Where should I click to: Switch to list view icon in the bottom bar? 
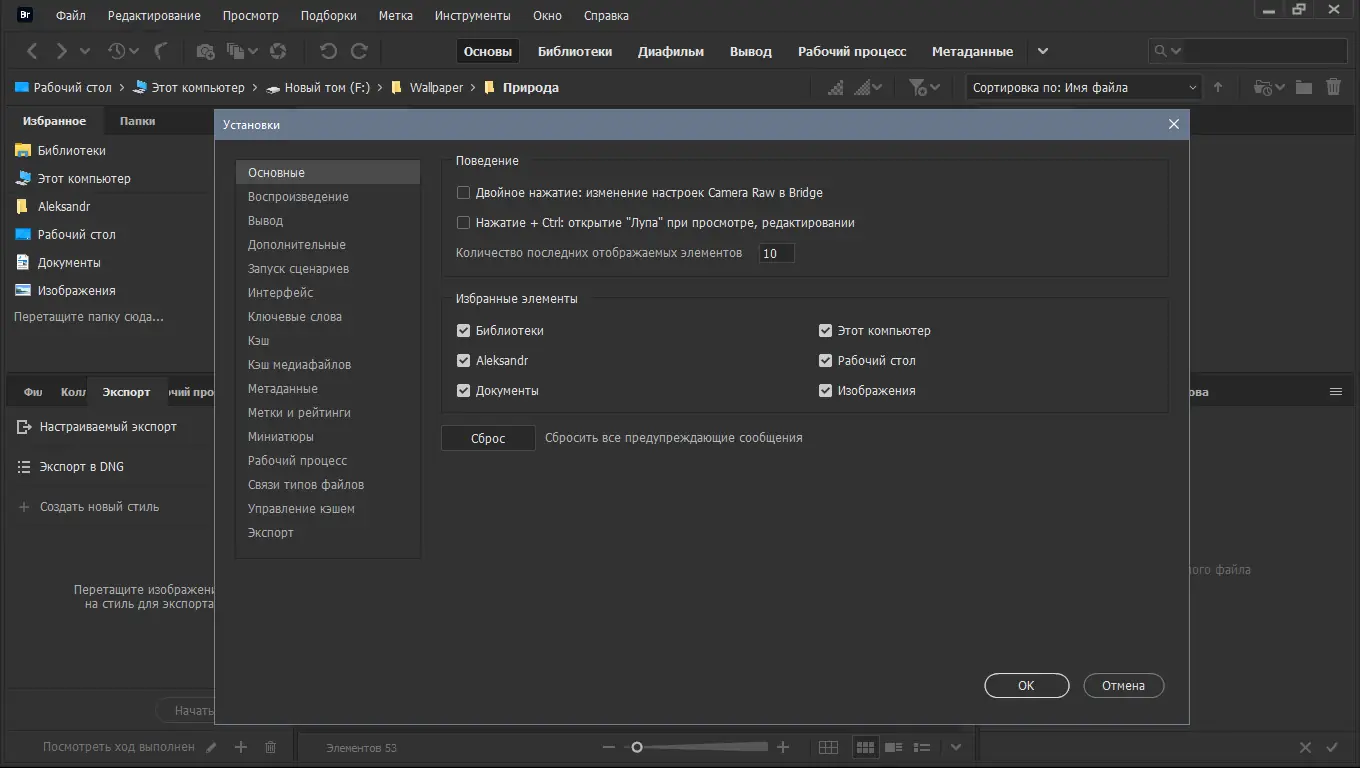click(922, 747)
